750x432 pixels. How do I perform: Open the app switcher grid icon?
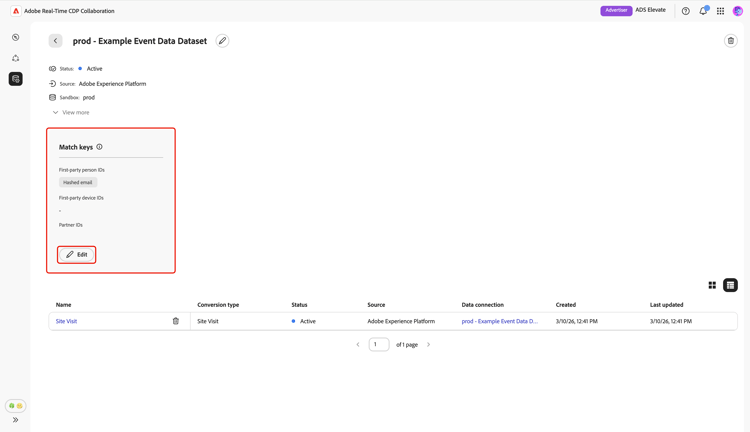(720, 11)
